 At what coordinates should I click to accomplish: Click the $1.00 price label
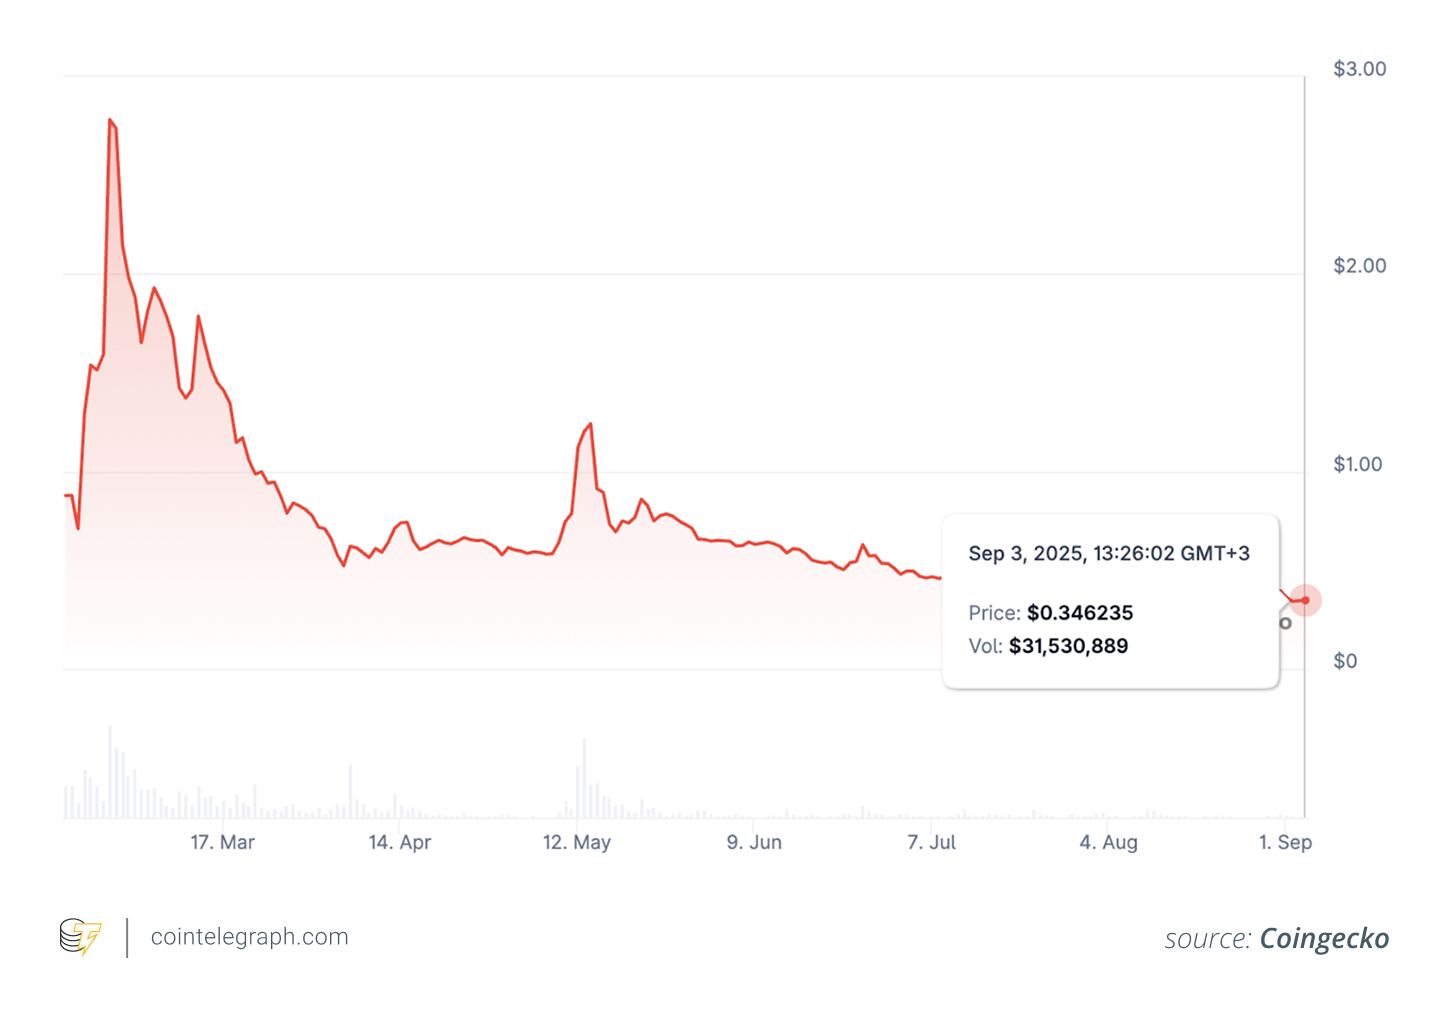click(x=1358, y=463)
